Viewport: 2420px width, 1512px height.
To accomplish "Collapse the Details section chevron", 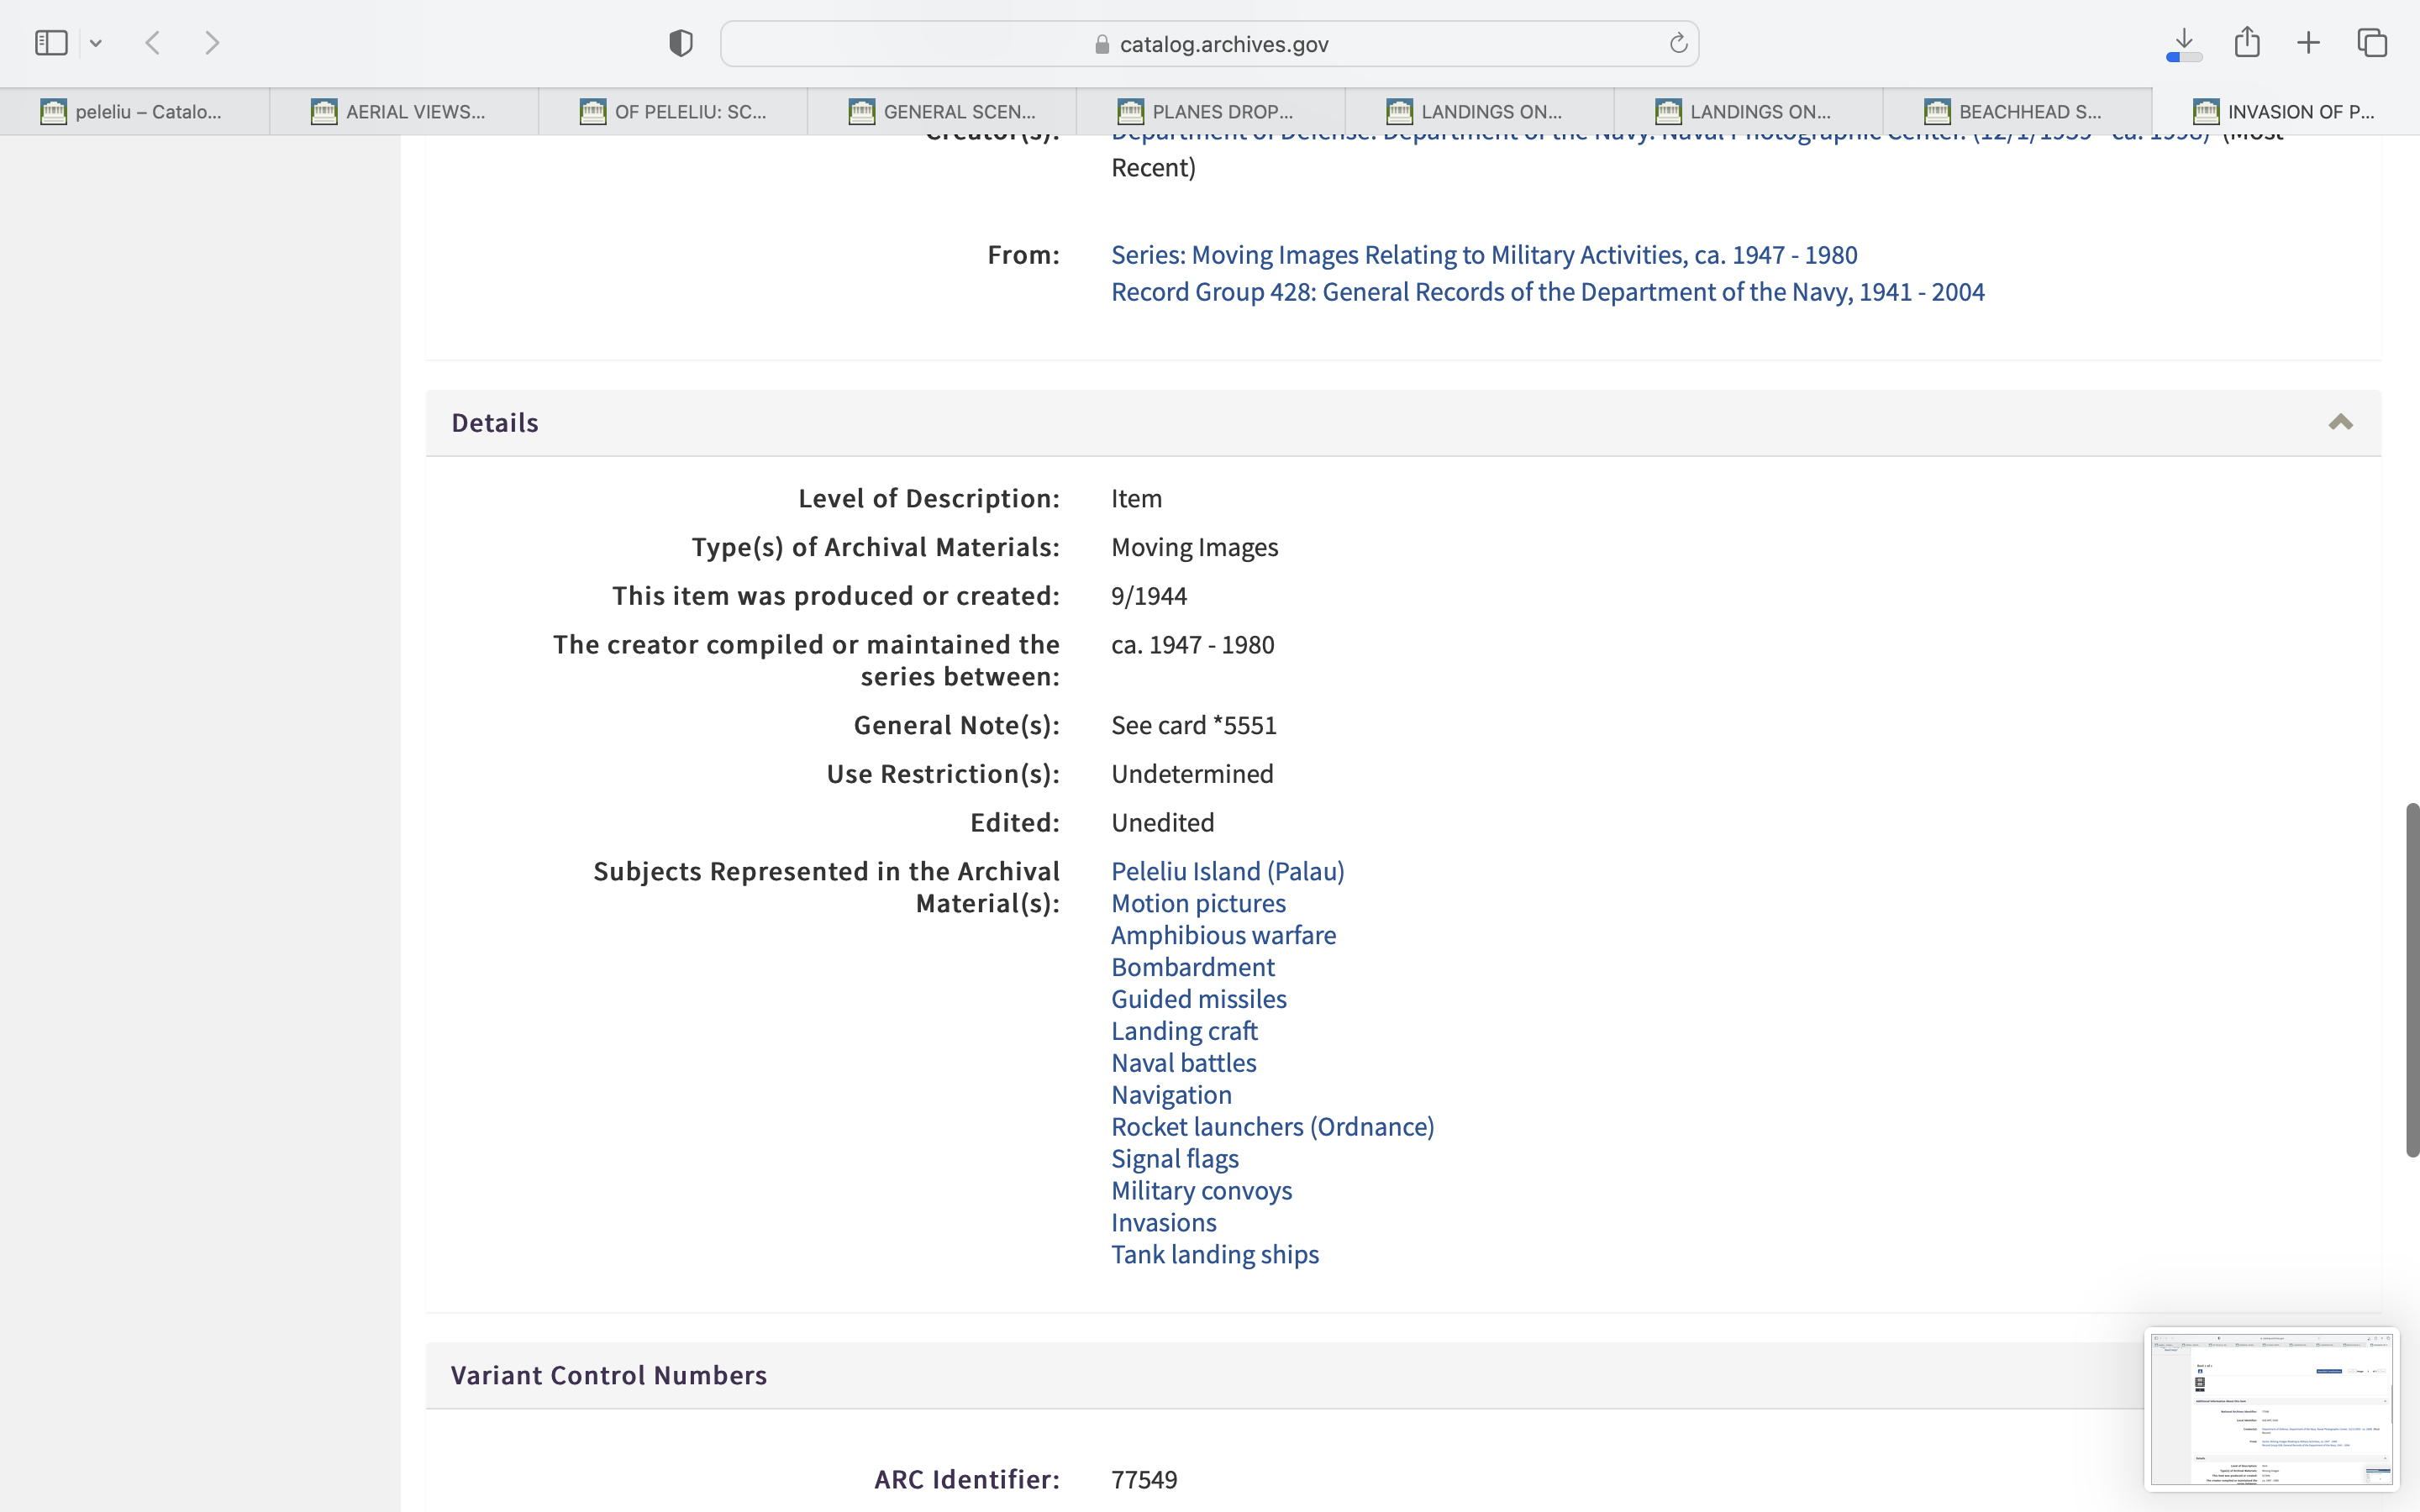I will [2340, 422].
